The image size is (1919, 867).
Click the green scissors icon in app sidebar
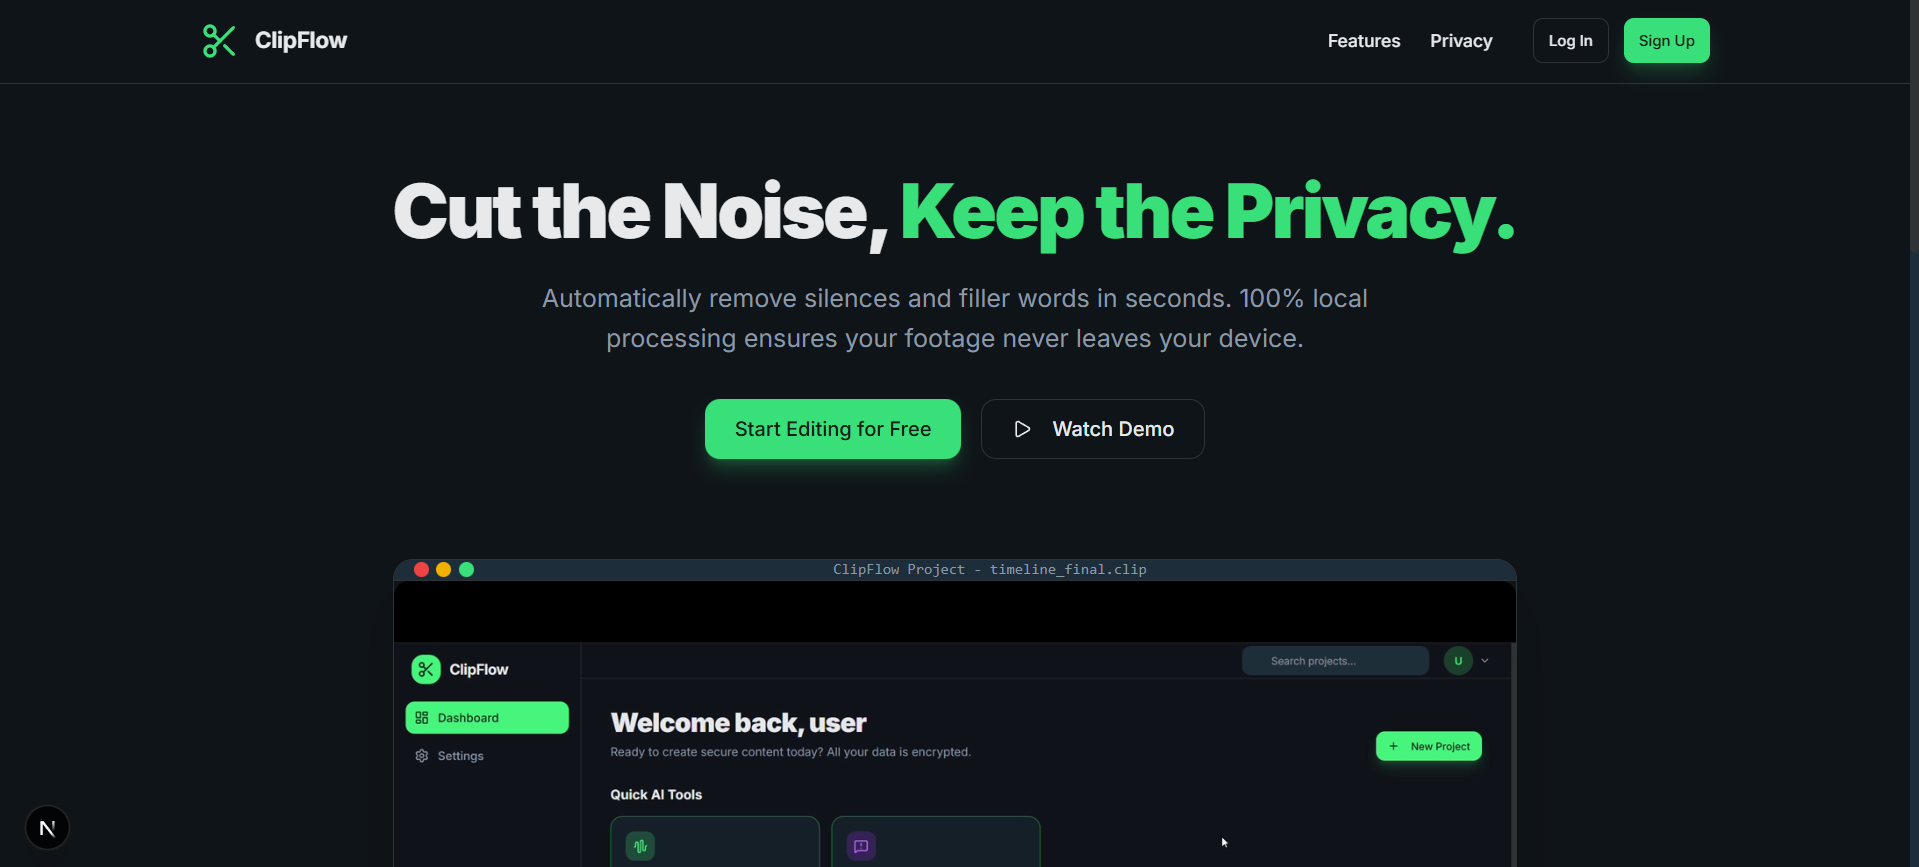point(426,669)
